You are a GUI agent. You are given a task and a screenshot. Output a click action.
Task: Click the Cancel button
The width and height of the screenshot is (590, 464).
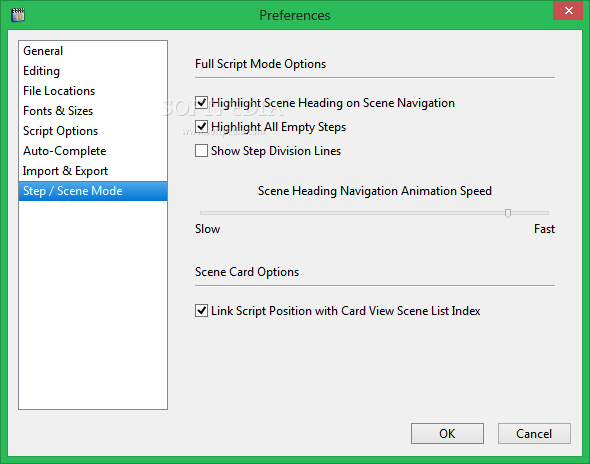click(534, 434)
